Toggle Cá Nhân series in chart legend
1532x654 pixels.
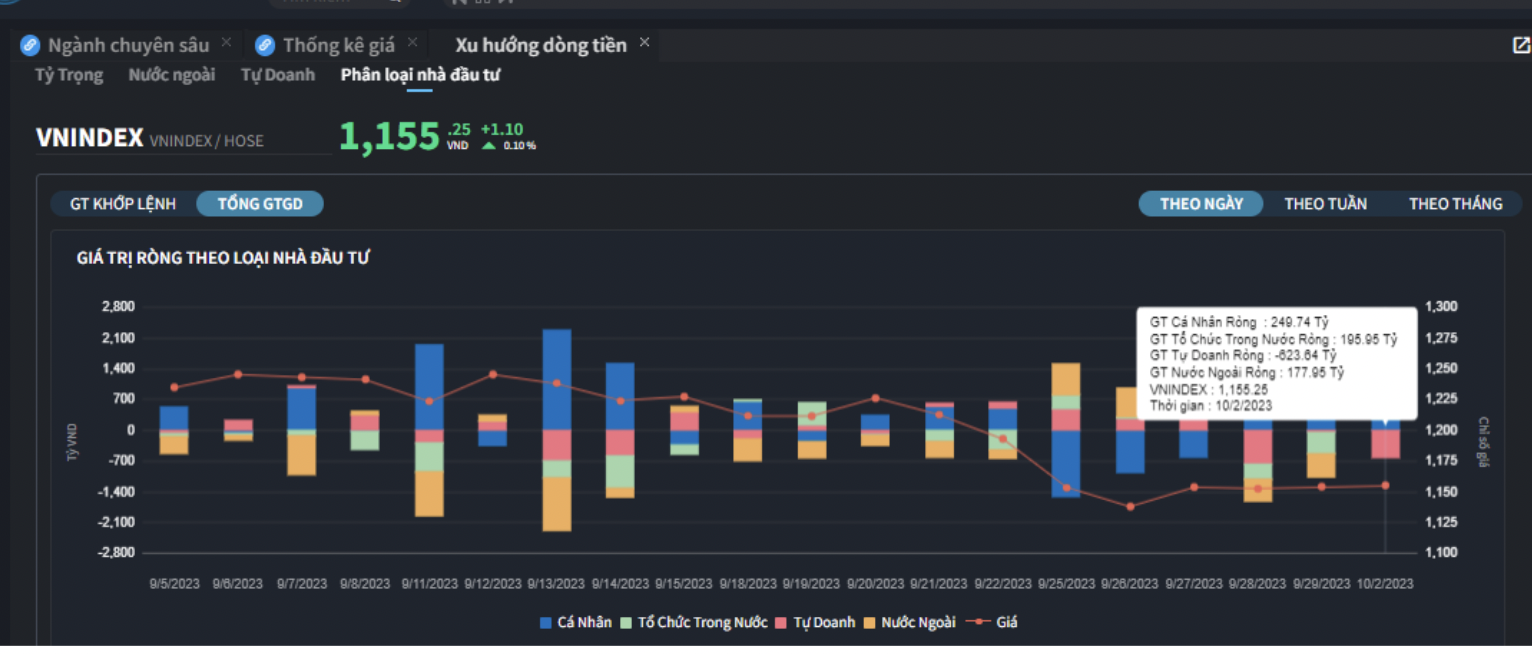(x=576, y=622)
